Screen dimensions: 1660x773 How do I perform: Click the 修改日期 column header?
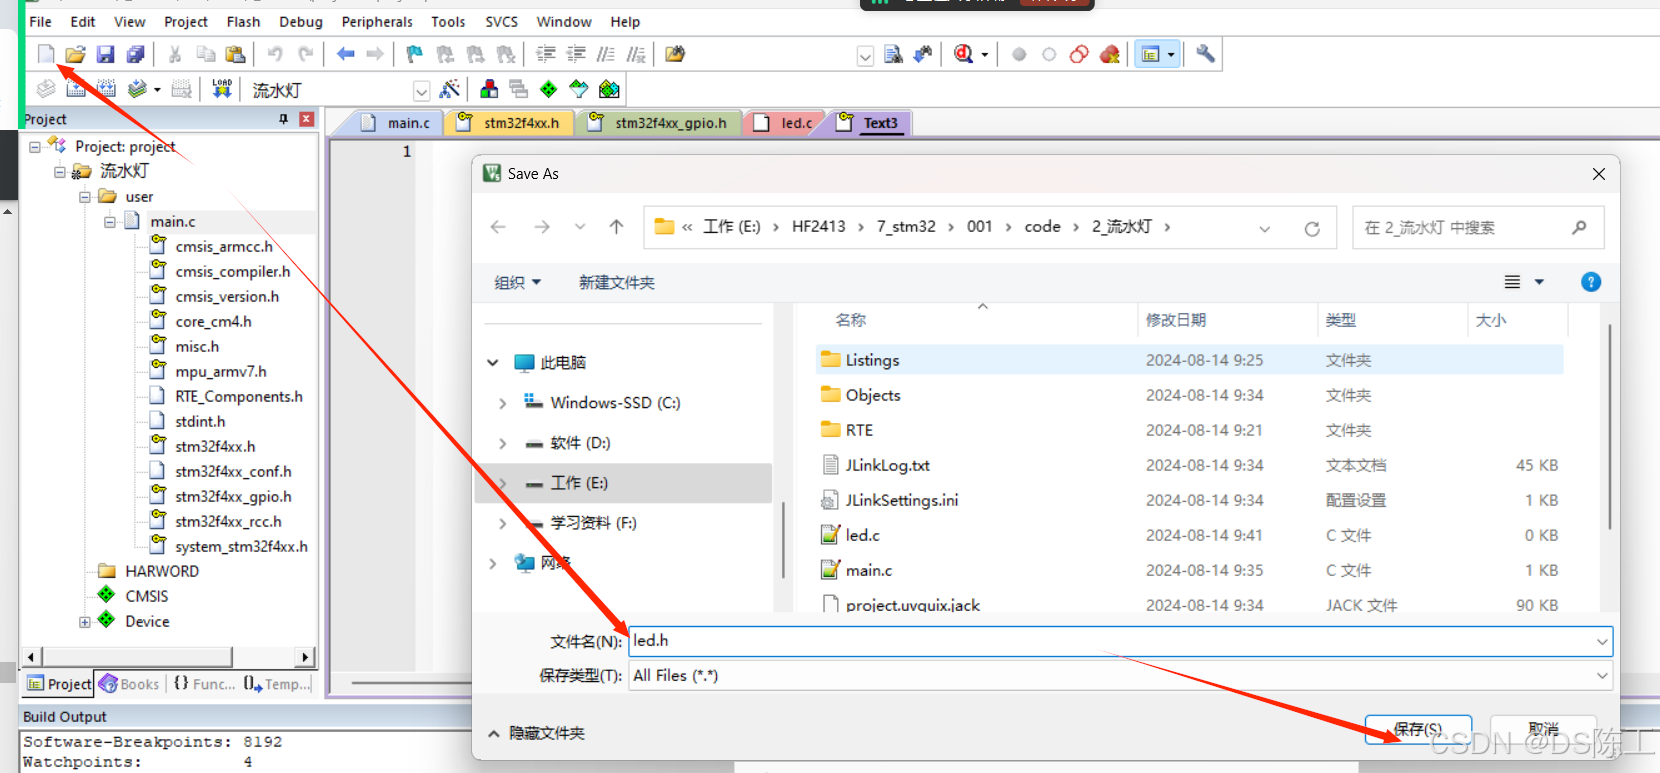point(1175,320)
